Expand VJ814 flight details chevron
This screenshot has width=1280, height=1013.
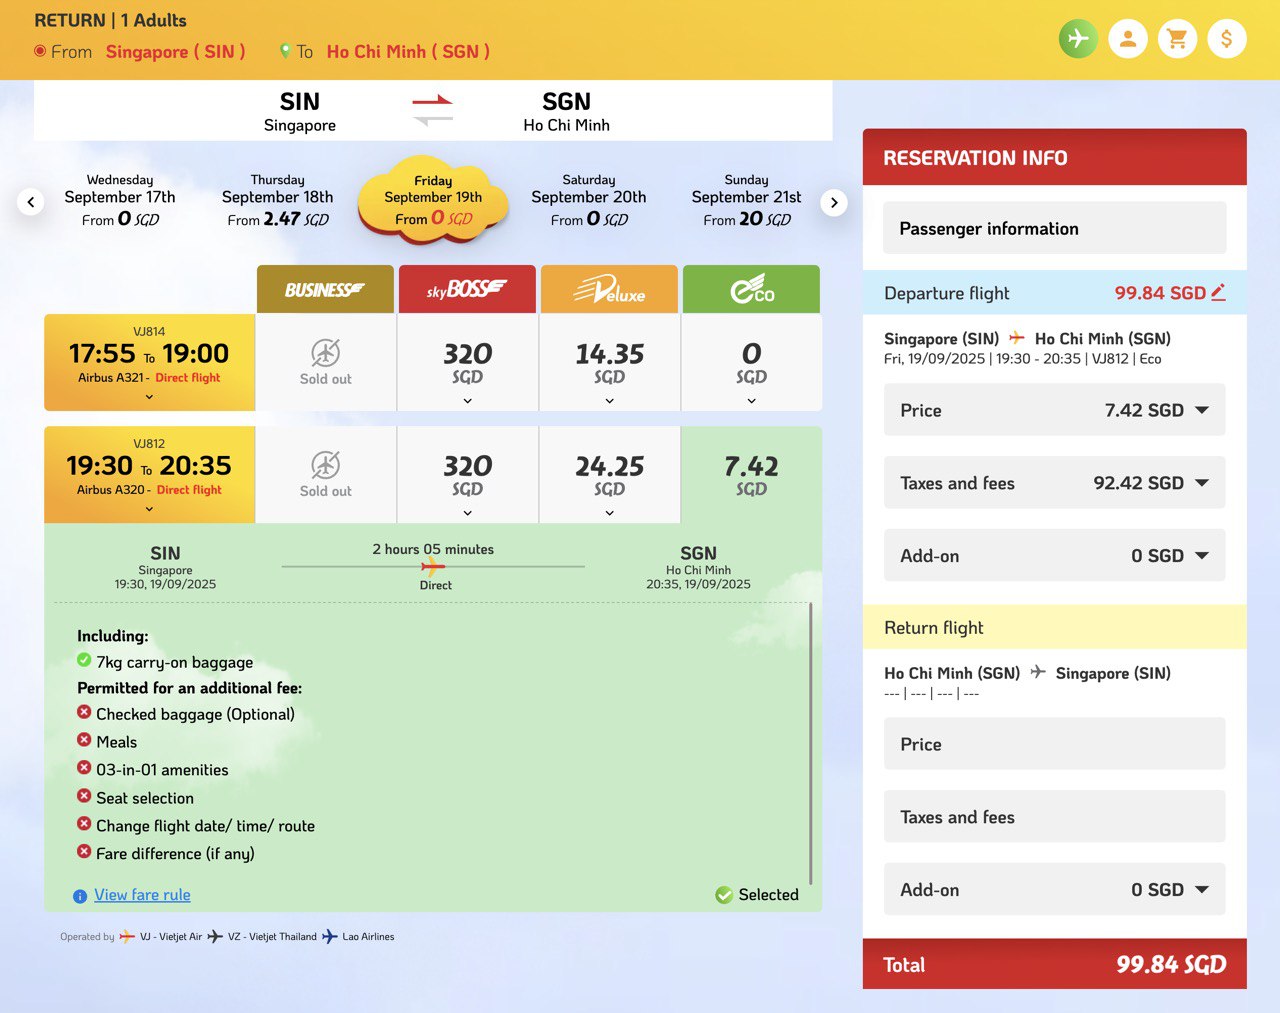coord(149,397)
